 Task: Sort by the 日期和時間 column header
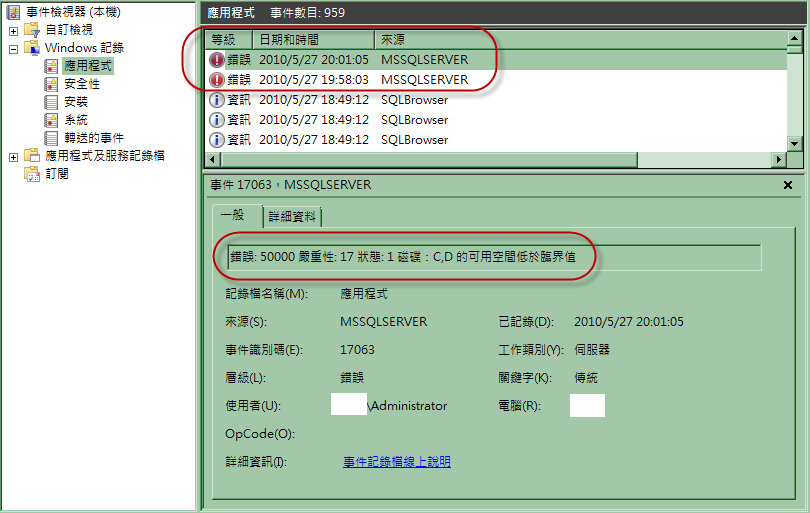[314, 39]
